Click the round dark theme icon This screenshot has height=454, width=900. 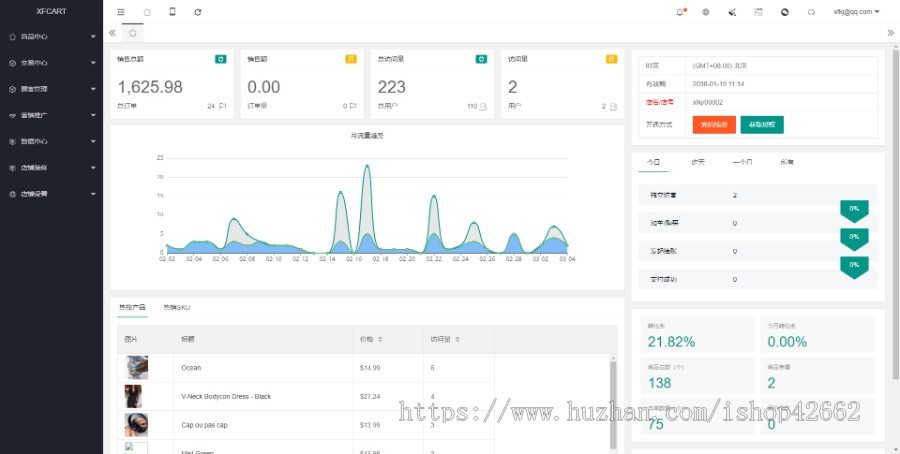point(785,11)
